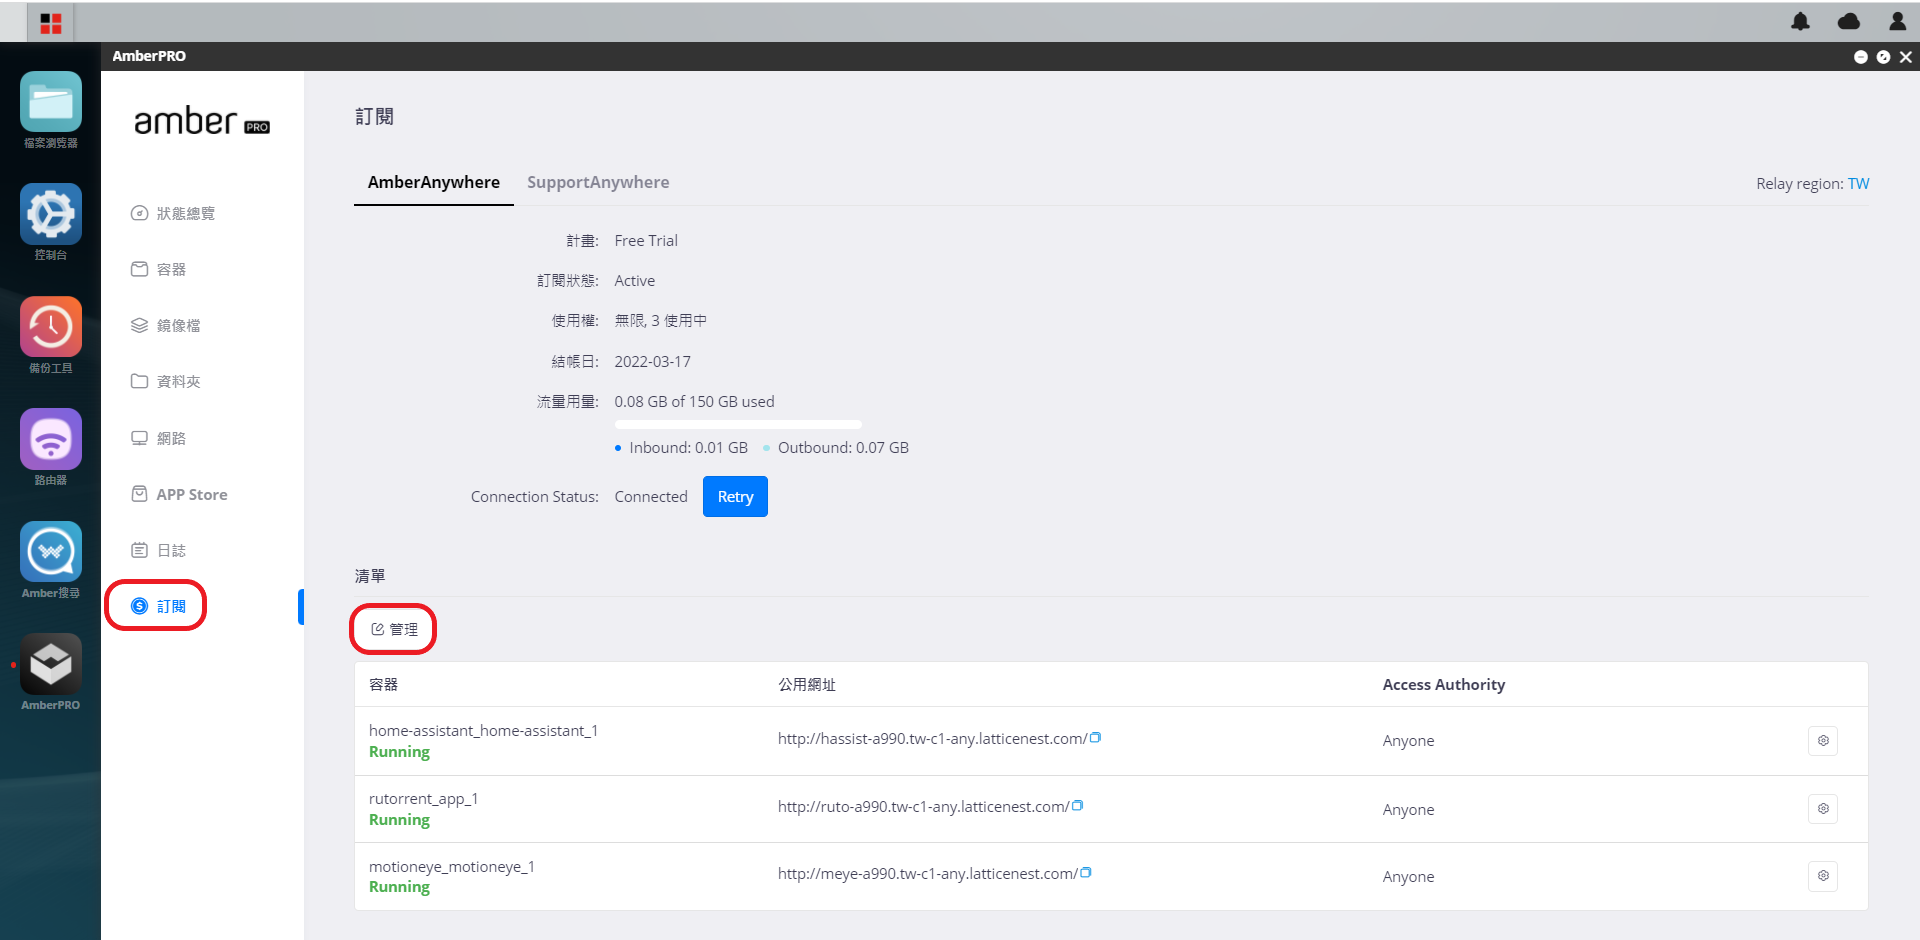
Task: Click the 2022-03-17 billing date
Action: (x=653, y=362)
